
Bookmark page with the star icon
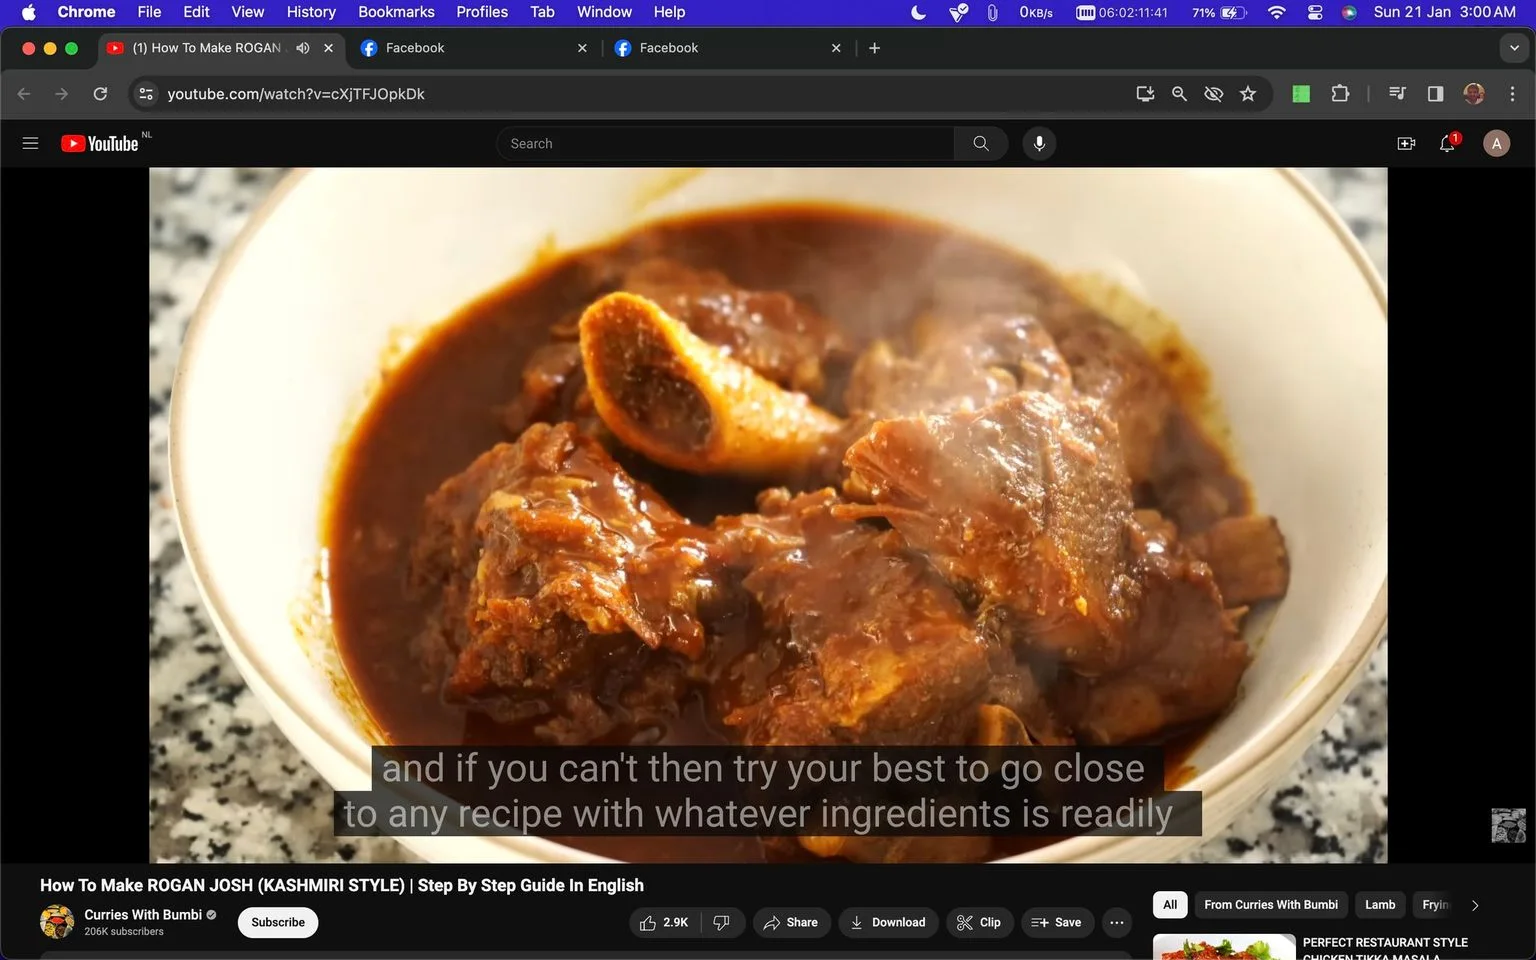click(x=1248, y=93)
